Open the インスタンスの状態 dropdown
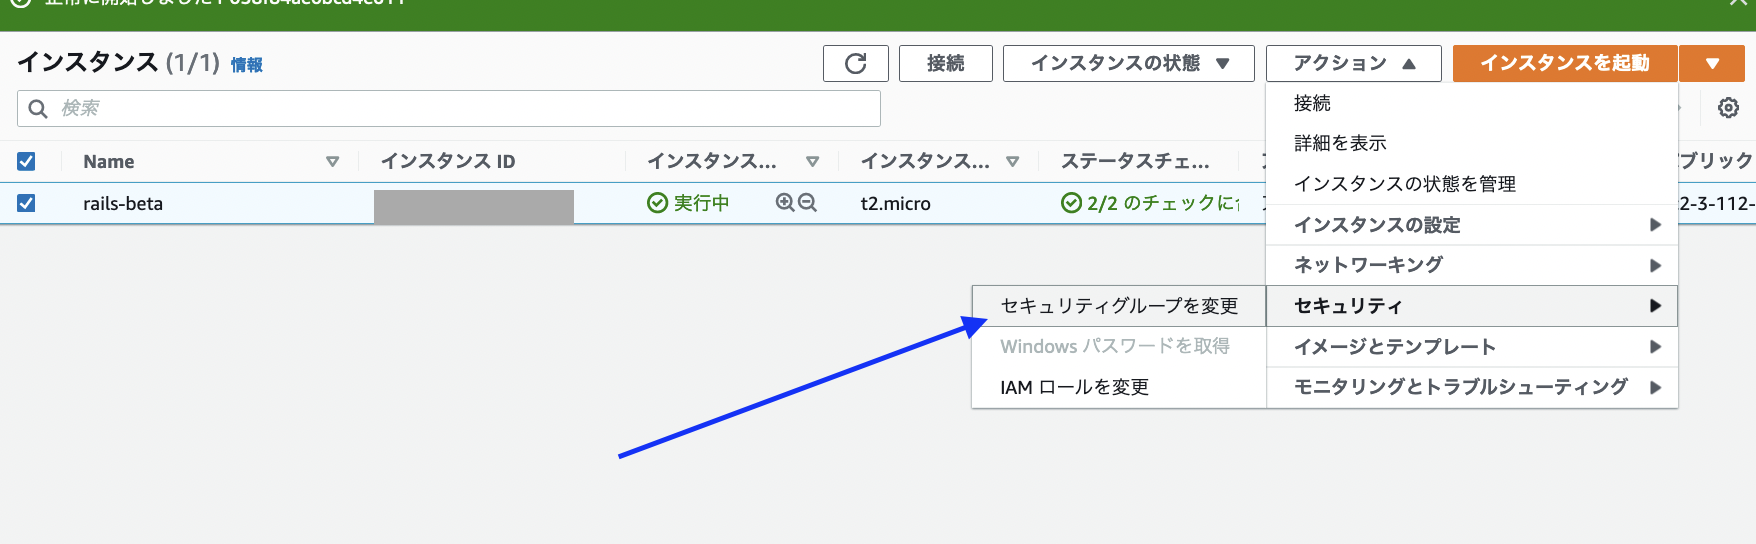 pyautogui.click(x=1128, y=63)
